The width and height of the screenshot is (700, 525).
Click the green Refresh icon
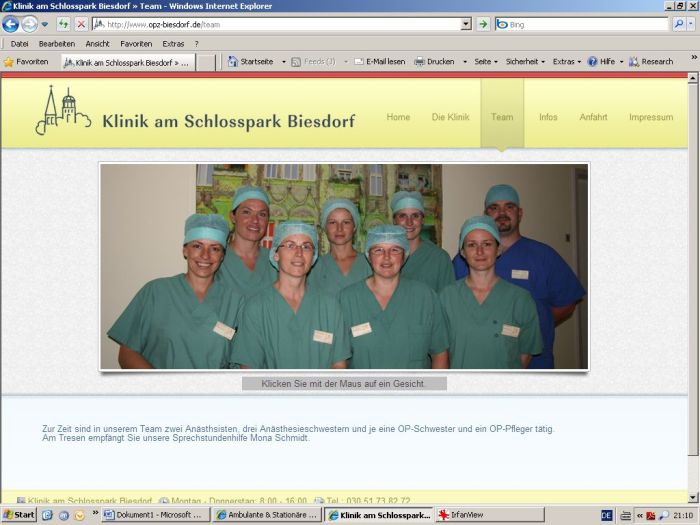click(x=64, y=24)
